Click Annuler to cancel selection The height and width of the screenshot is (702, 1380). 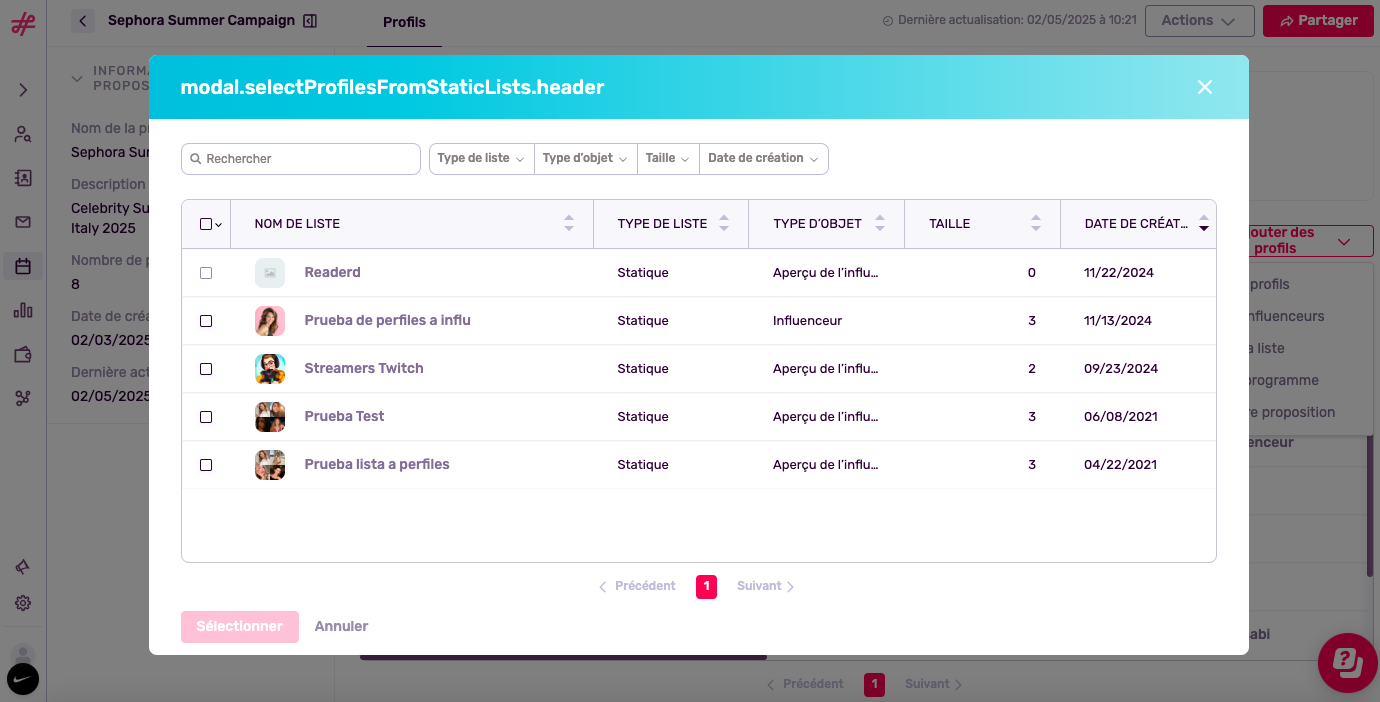pyautogui.click(x=342, y=627)
